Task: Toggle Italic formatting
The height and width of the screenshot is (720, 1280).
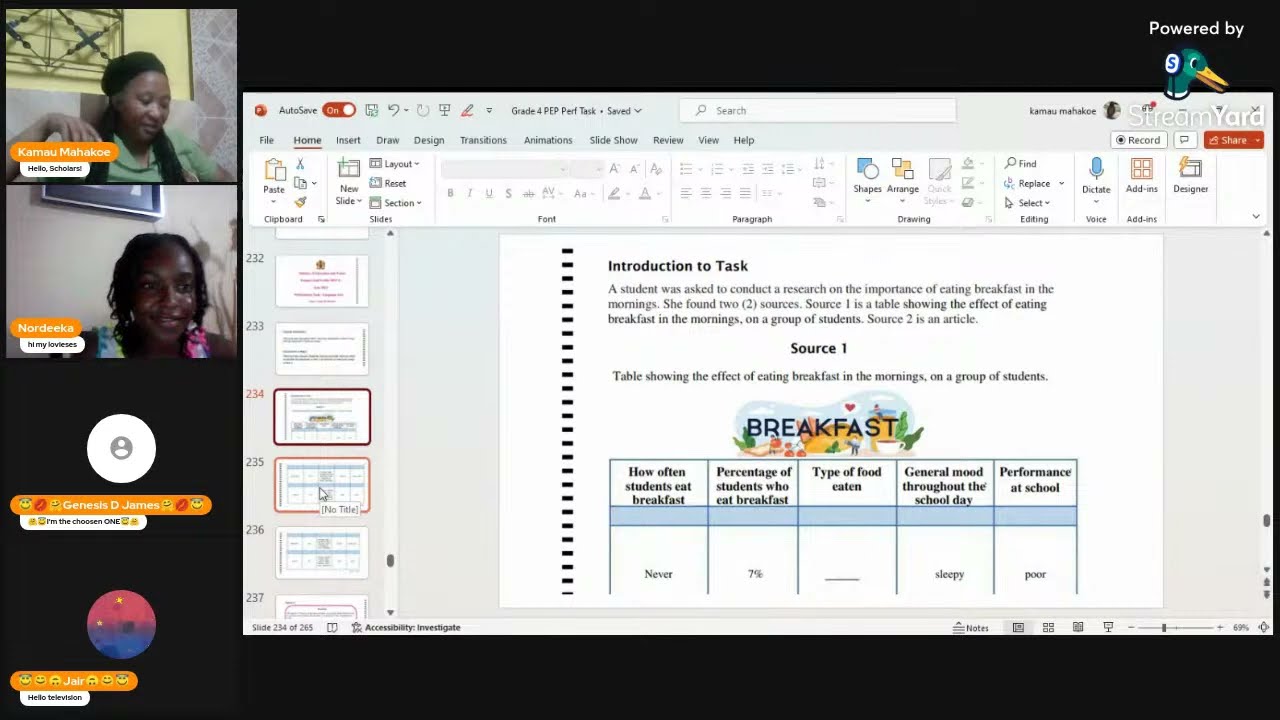Action: [x=469, y=193]
